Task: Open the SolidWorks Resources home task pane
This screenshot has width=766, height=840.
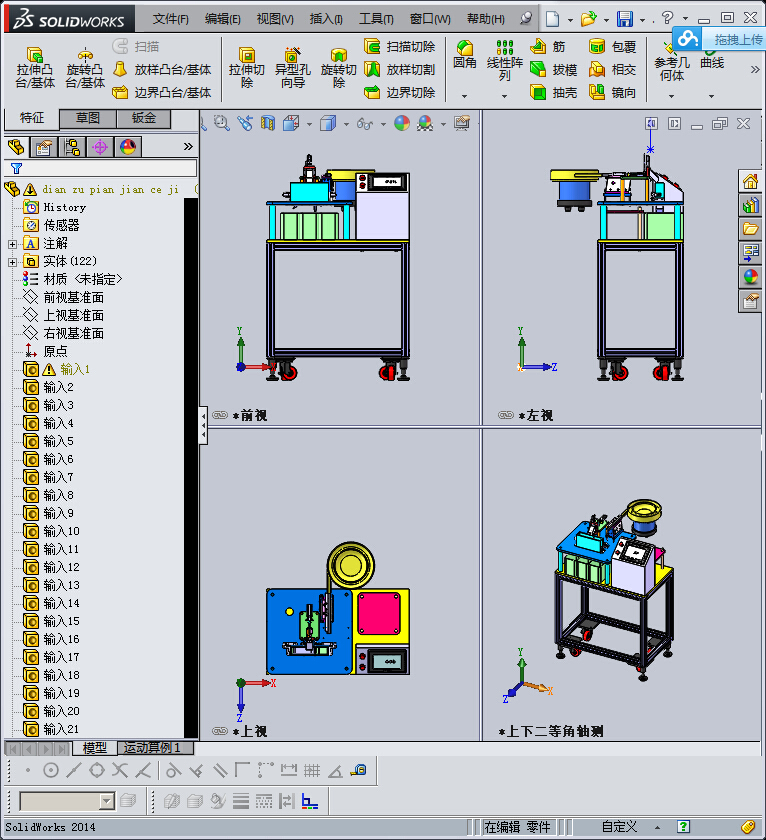Action: click(x=750, y=182)
